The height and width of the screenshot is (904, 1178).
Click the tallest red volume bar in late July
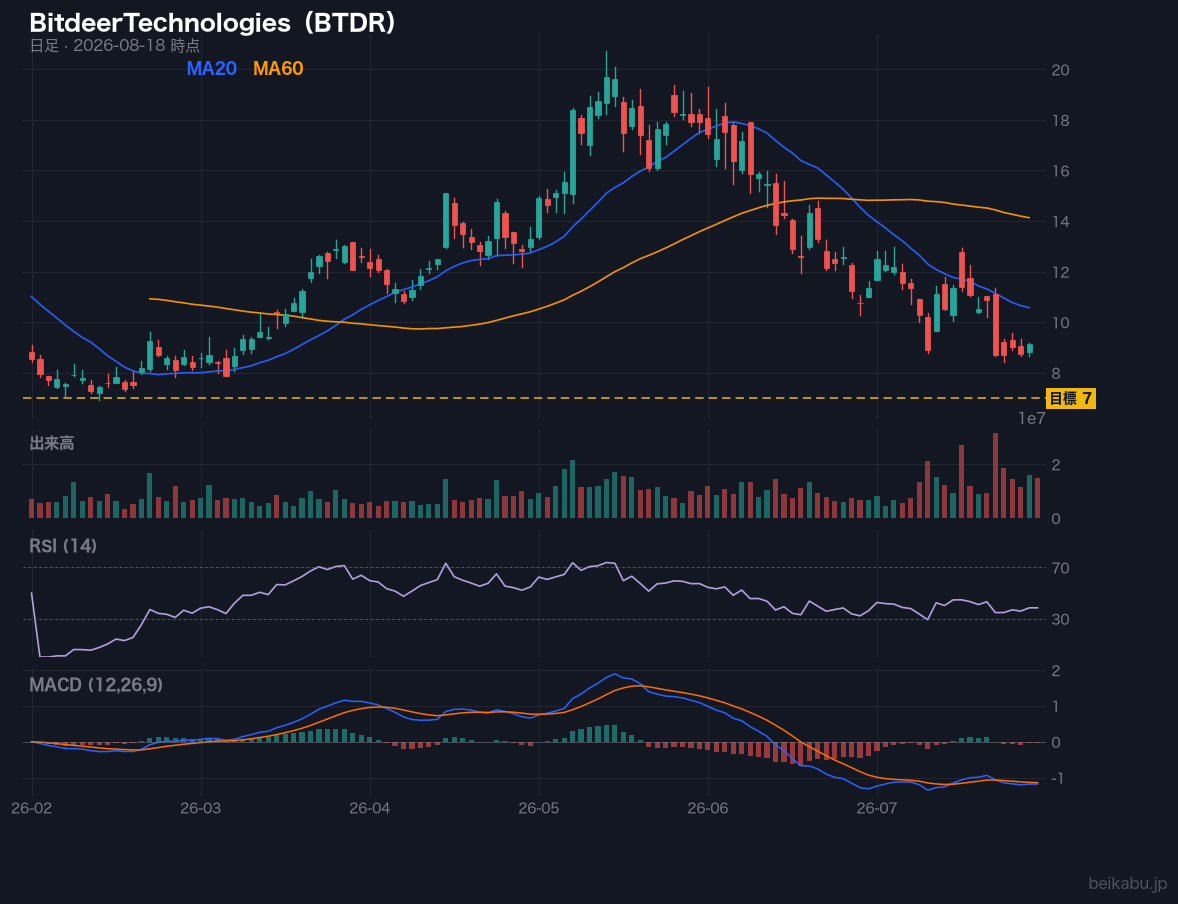(995, 475)
